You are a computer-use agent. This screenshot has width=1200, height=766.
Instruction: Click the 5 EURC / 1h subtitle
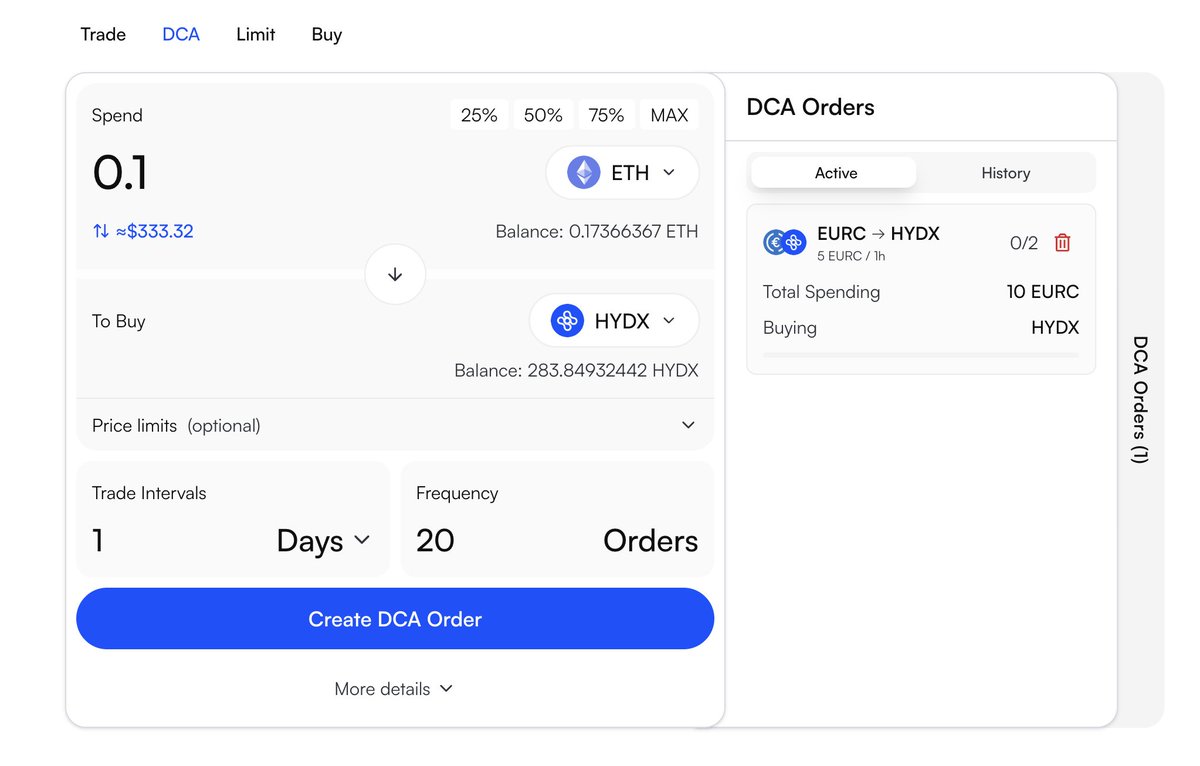pyautogui.click(x=851, y=256)
